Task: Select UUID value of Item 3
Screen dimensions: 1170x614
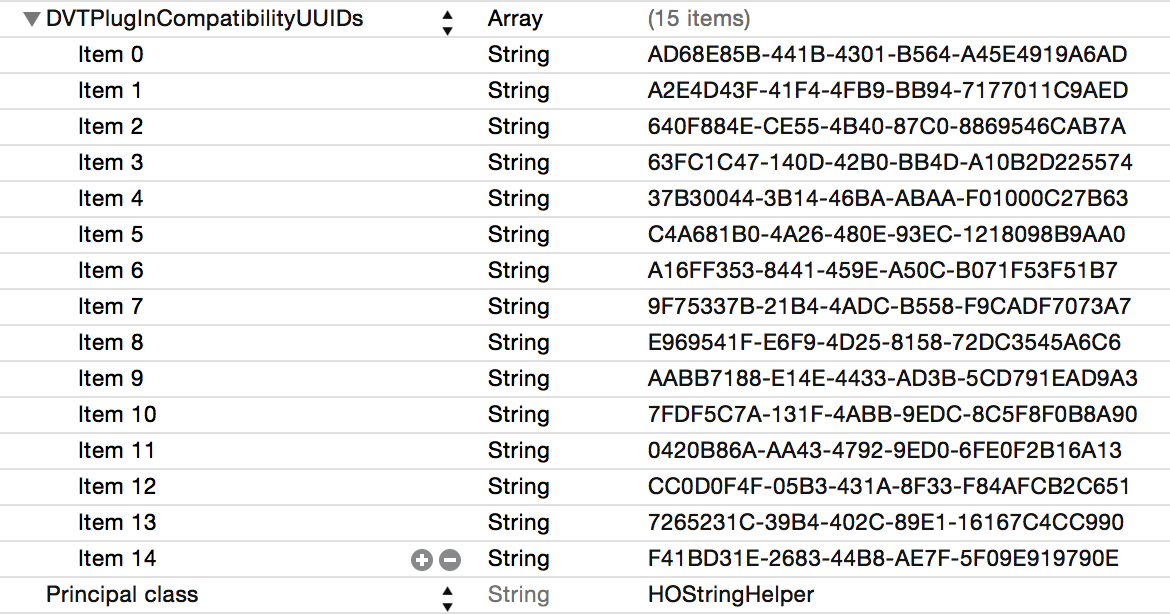Action: [890, 163]
